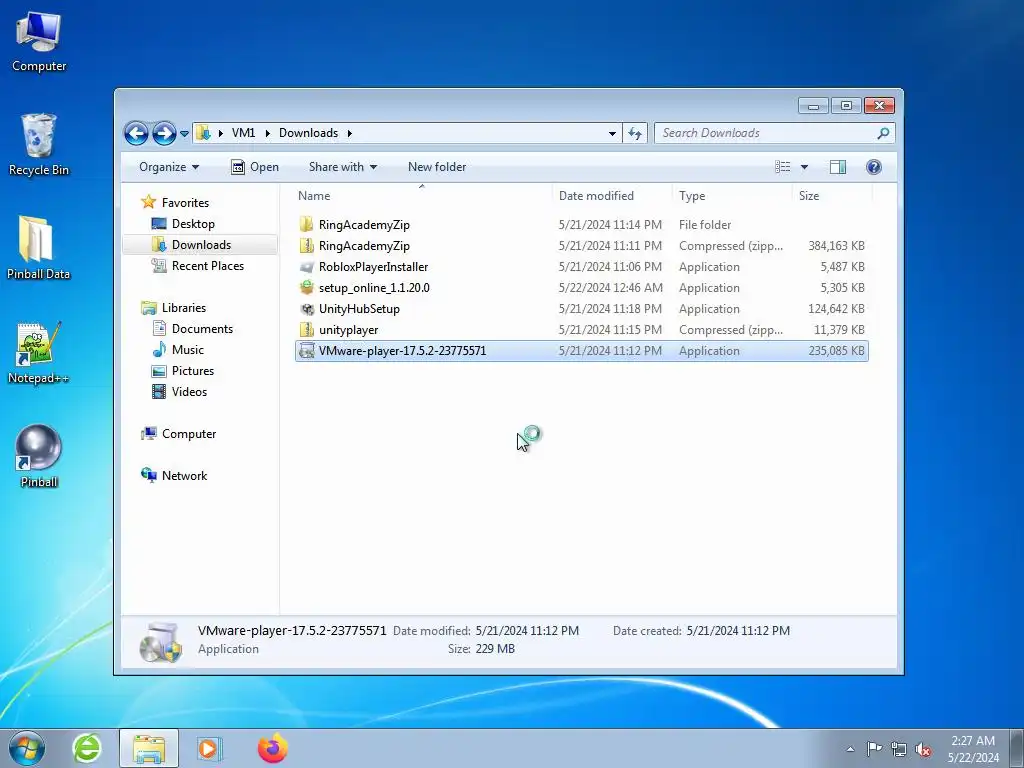This screenshot has height=768, width=1024.
Task: Click the VMware installer icon in details pane
Action: (161, 642)
